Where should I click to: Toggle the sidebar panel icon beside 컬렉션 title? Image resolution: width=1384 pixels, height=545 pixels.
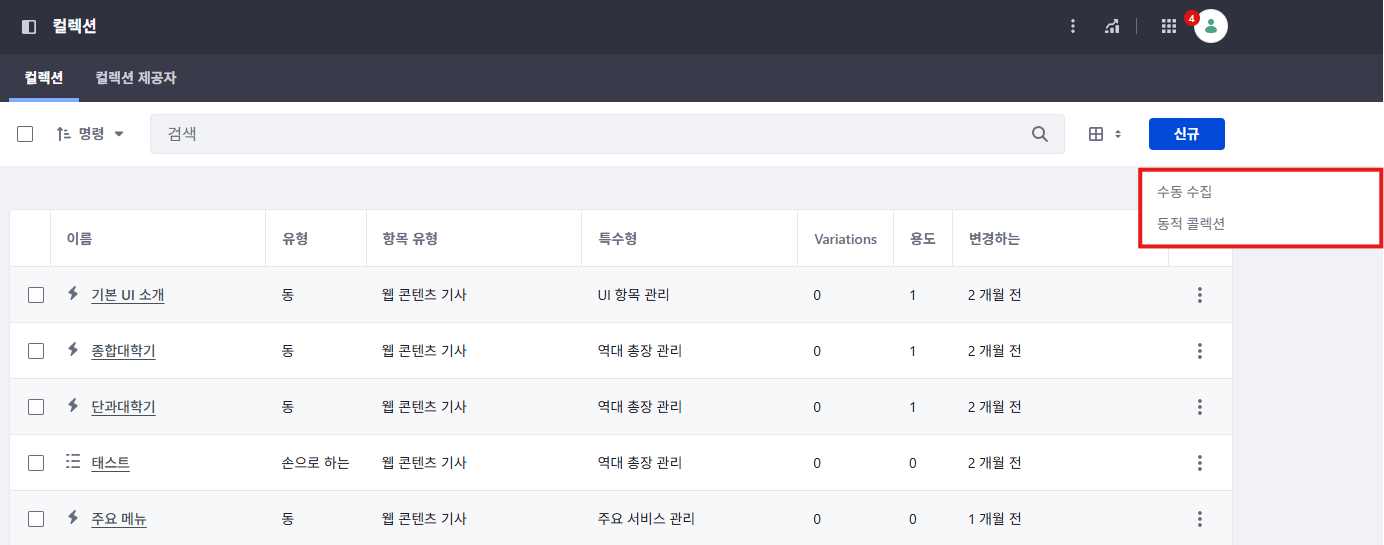point(29,27)
